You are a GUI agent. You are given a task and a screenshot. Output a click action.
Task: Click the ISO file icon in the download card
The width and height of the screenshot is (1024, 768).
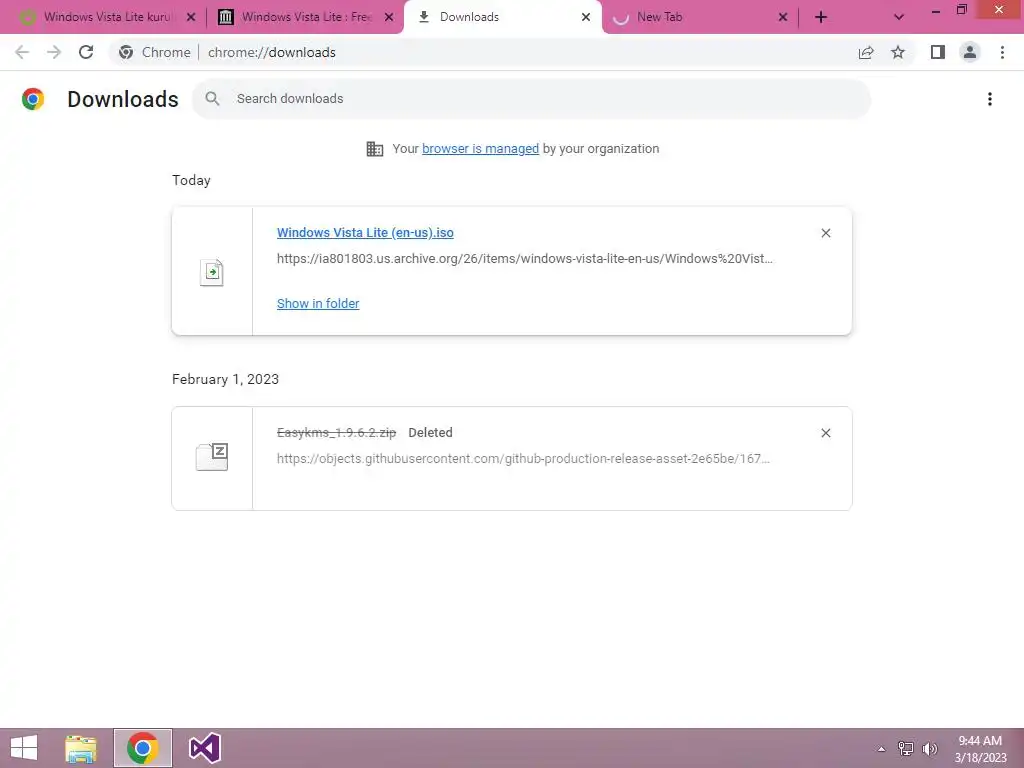(212, 272)
